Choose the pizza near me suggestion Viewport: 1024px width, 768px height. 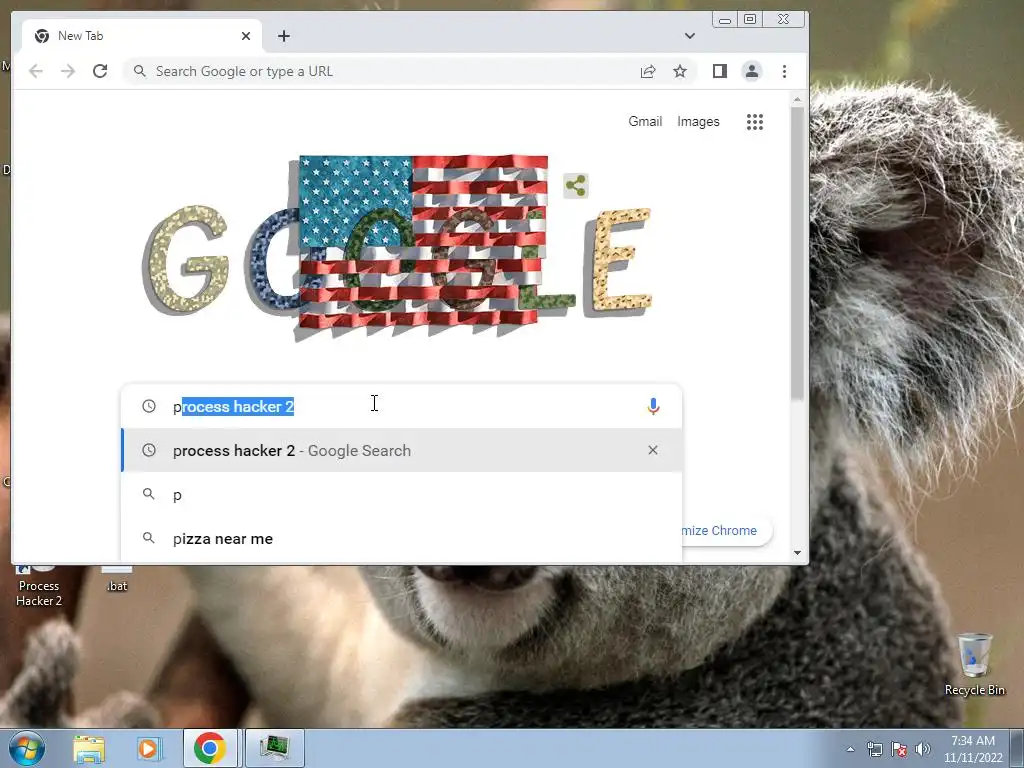pos(402,539)
